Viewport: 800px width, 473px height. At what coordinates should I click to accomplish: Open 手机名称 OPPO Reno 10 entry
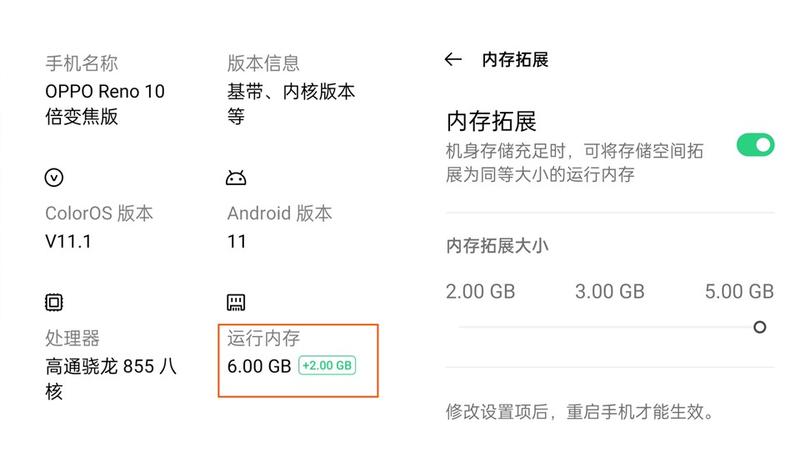pos(105,90)
